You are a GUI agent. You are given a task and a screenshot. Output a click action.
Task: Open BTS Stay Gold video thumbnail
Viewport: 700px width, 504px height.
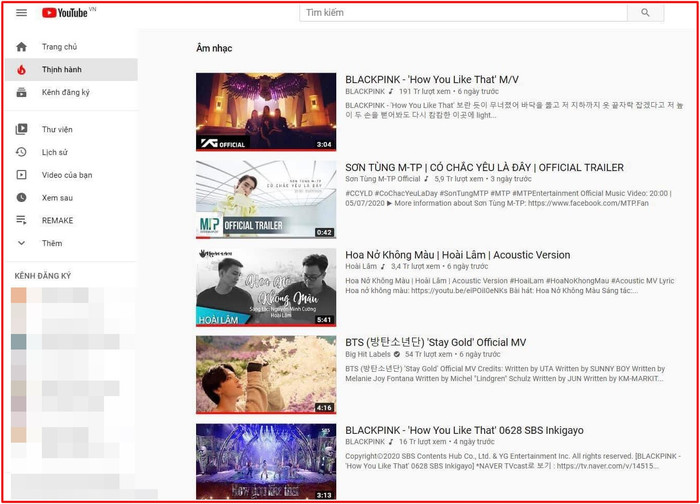[266, 375]
